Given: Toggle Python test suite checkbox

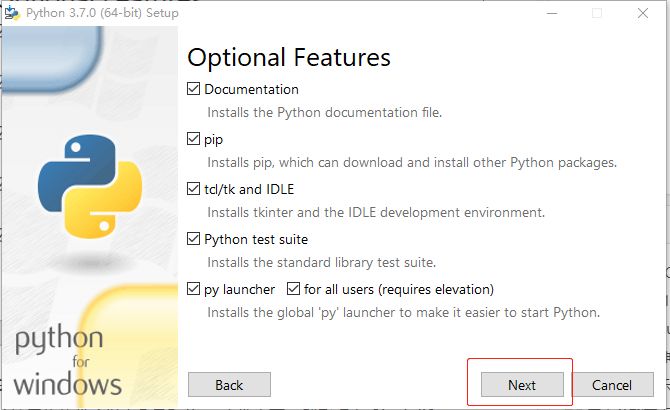Looking at the screenshot, I should pyautogui.click(x=193, y=239).
